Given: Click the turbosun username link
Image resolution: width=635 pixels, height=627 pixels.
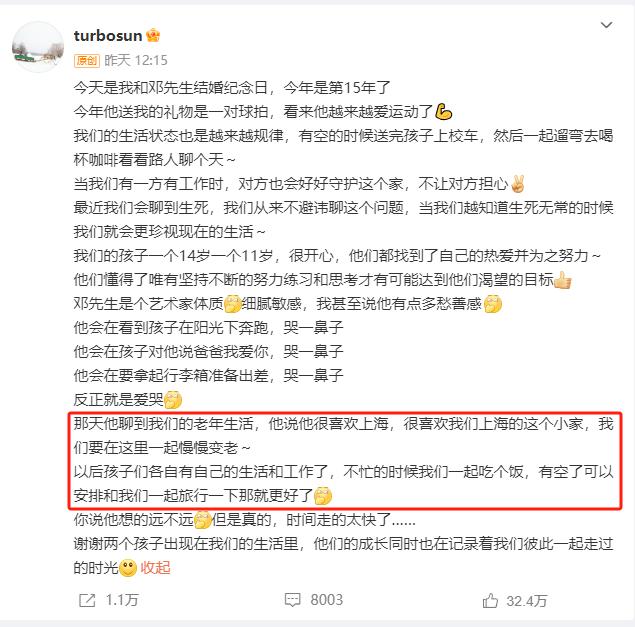Looking at the screenshot, I should pos(108,36).
